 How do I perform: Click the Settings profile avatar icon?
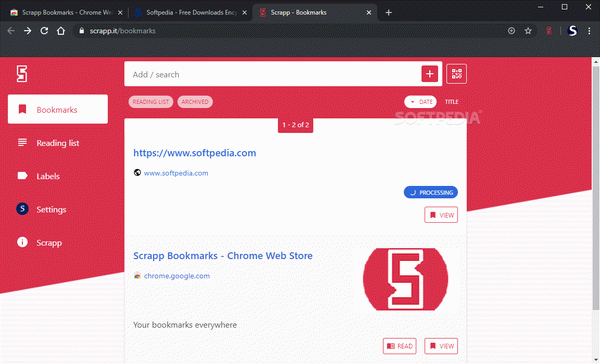[x=22, y=209]
